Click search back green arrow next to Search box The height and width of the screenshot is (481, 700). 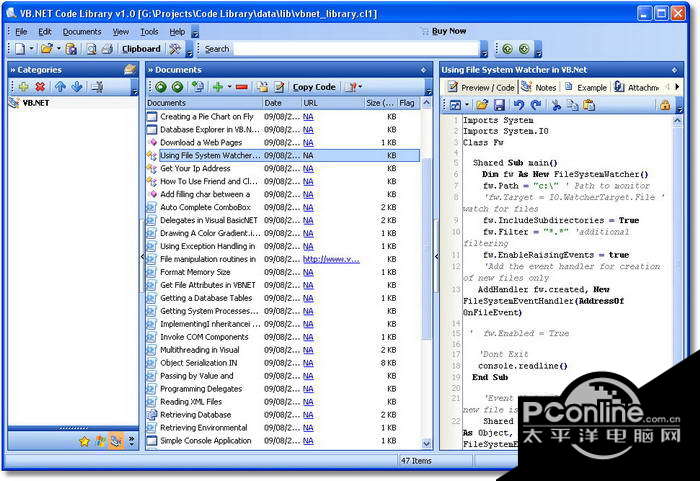click(507, 49)
